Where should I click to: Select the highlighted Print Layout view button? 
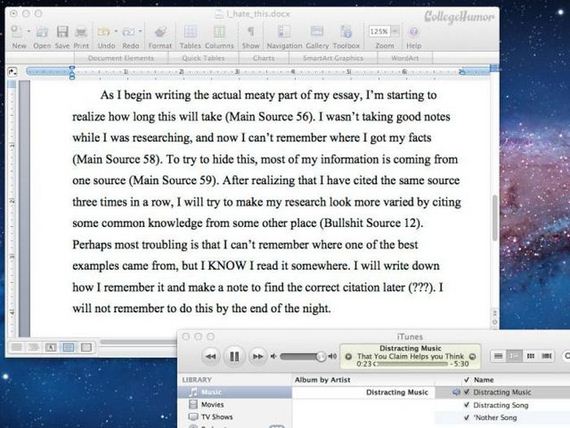tap(68, 347)
